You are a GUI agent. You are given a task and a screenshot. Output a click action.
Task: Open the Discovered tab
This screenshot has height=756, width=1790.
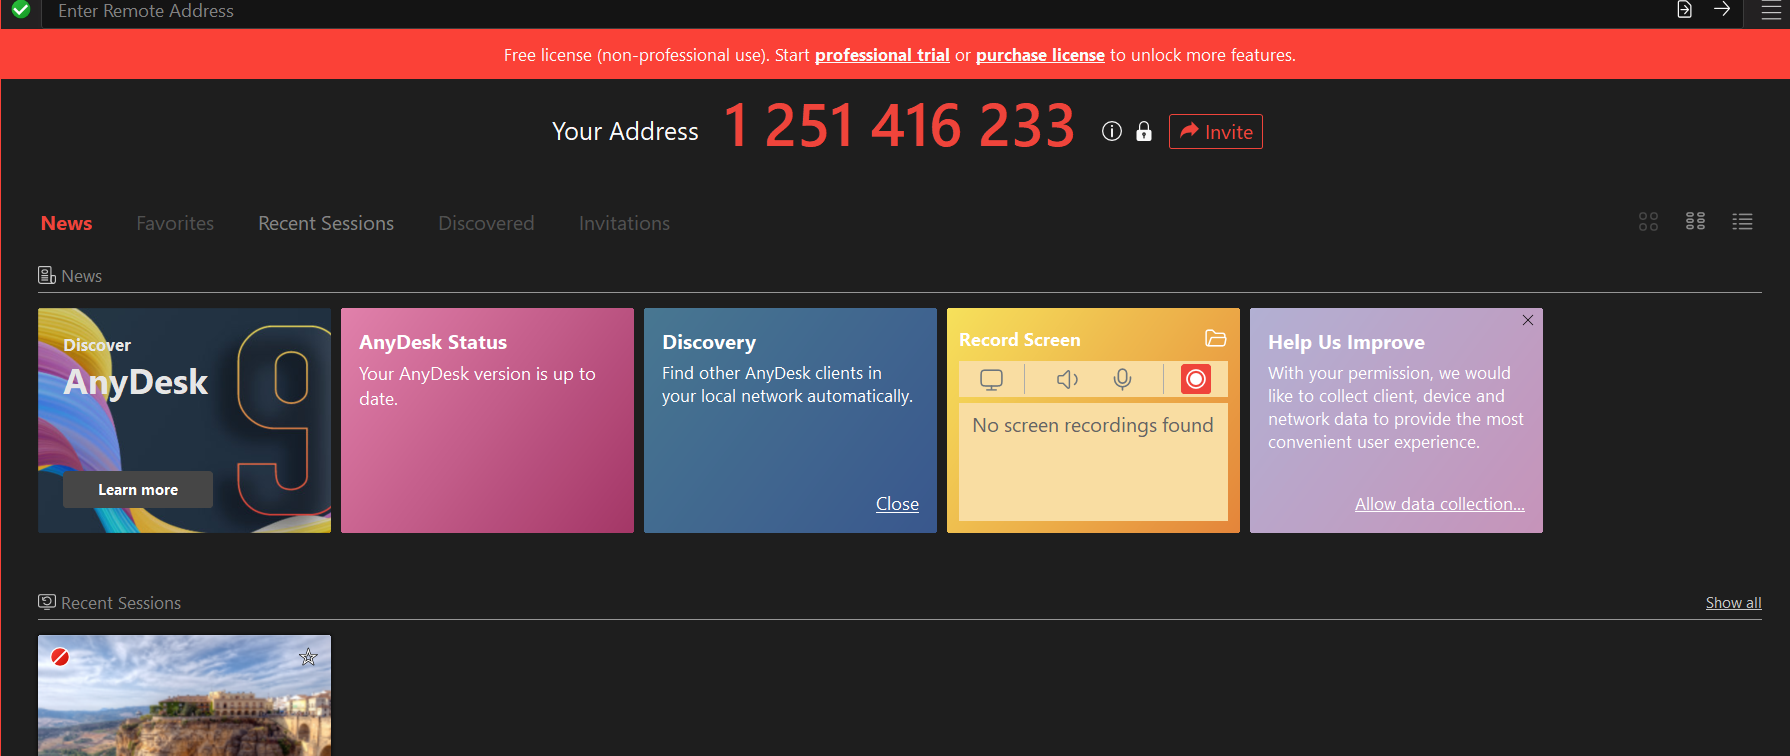(x=486, y=223)
